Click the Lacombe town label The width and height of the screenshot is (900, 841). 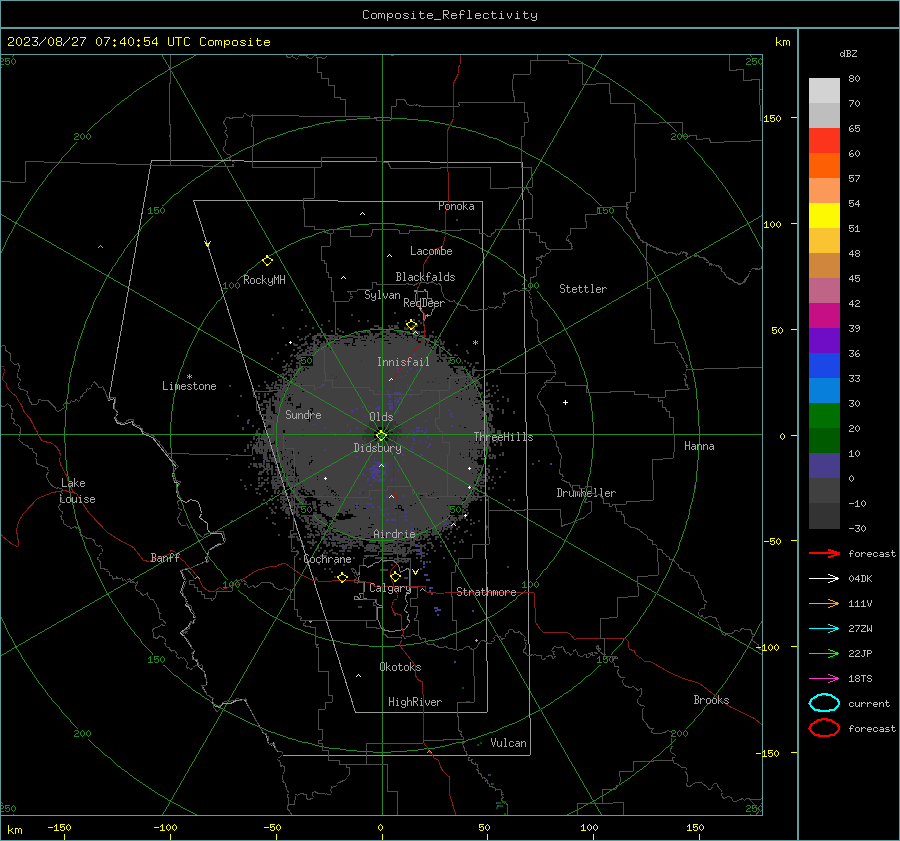tap(431, 251)
